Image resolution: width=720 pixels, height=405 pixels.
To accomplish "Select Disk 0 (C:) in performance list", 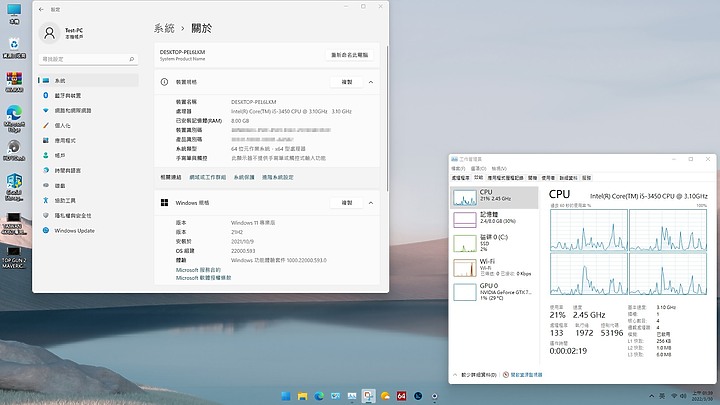I will [x=495, y=243].
